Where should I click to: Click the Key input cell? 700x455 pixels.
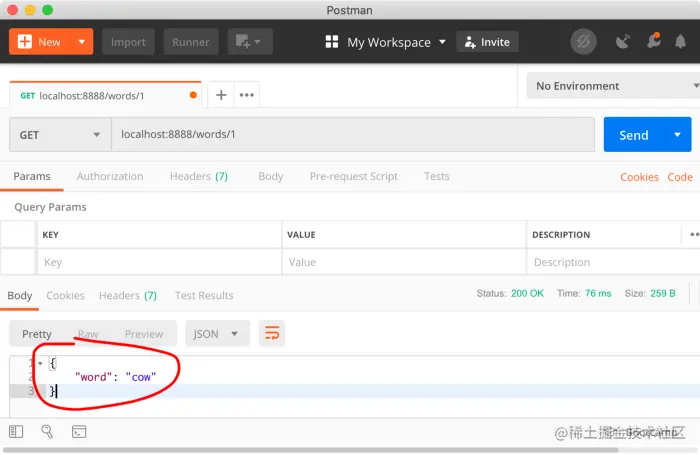(x=159, y=262)
